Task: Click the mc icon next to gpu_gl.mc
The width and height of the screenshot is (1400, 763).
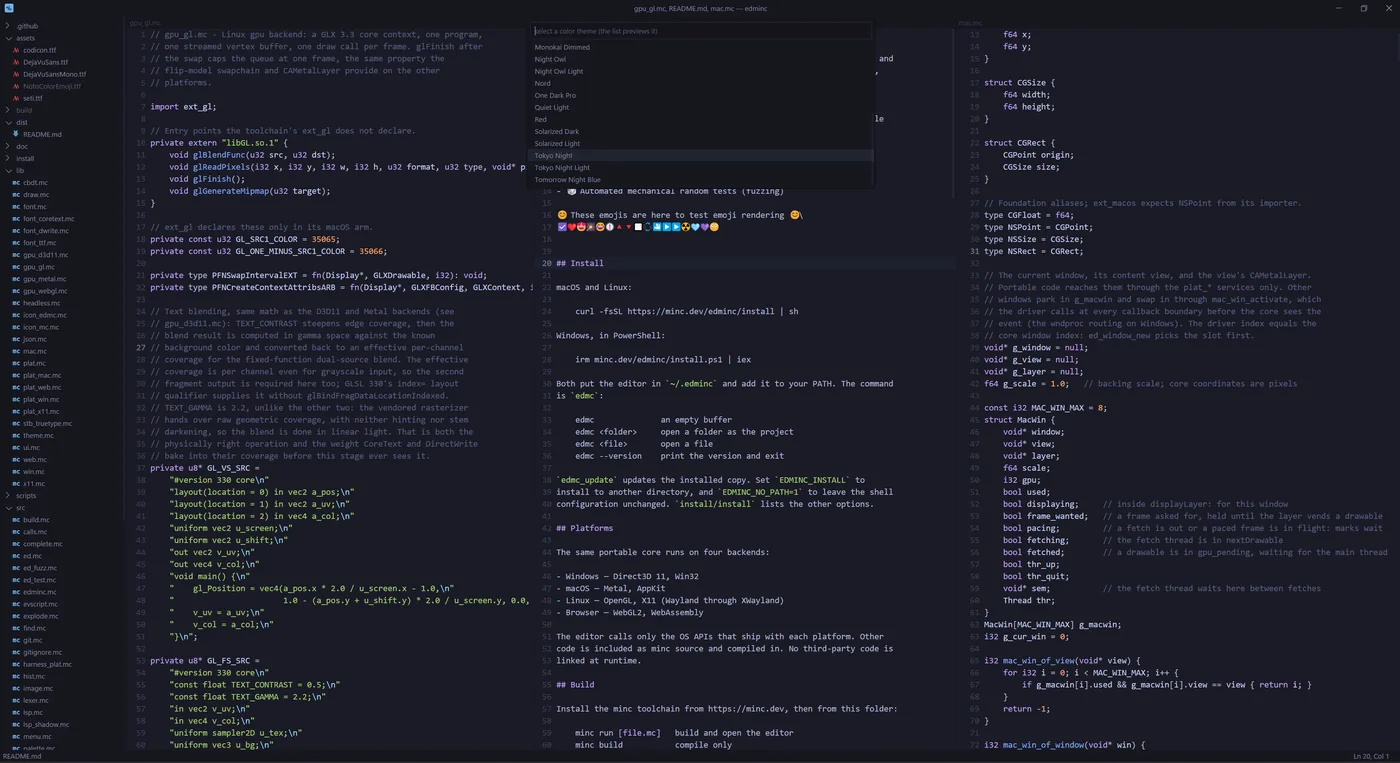Action: tap(16, 267)
